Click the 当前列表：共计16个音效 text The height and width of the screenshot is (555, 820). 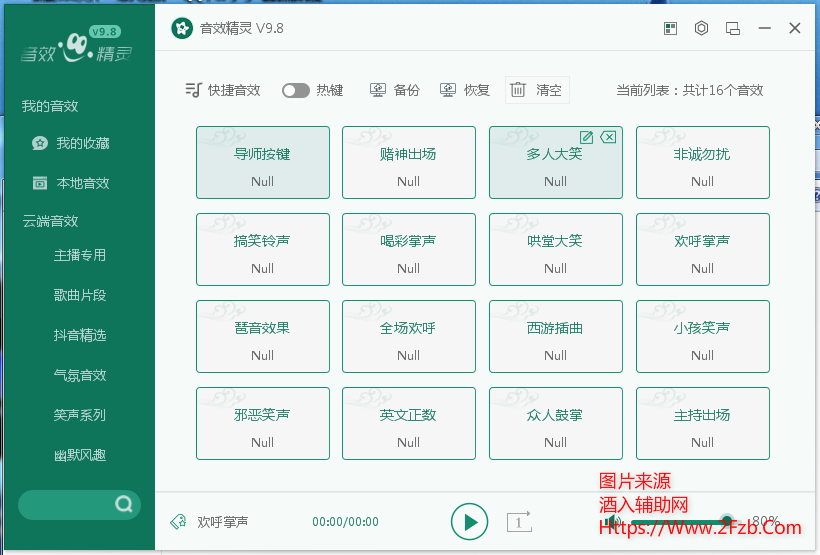click(x=689, y=90)
